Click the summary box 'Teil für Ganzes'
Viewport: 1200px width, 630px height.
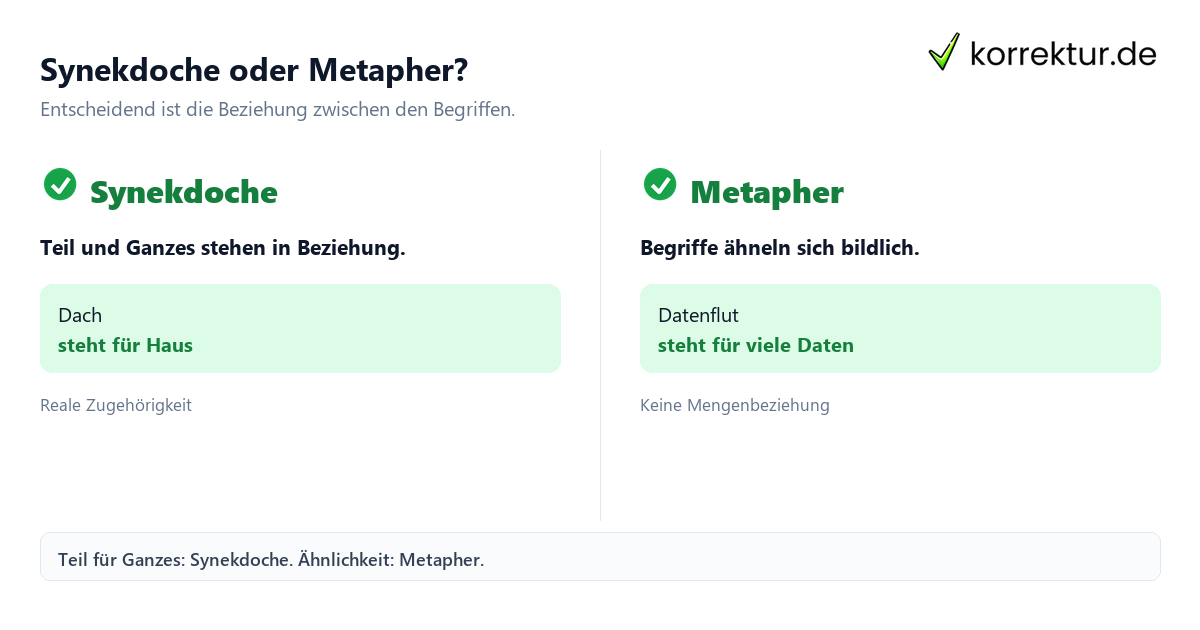[600, 556]
